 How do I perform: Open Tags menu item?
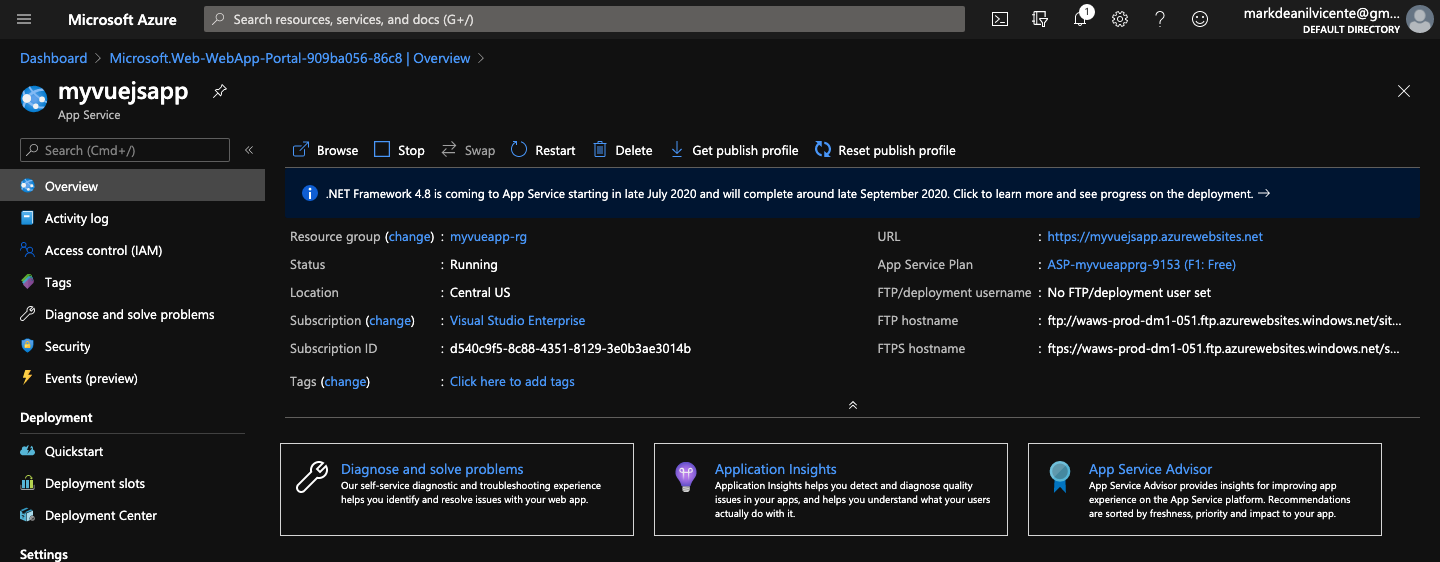point(132,282)
